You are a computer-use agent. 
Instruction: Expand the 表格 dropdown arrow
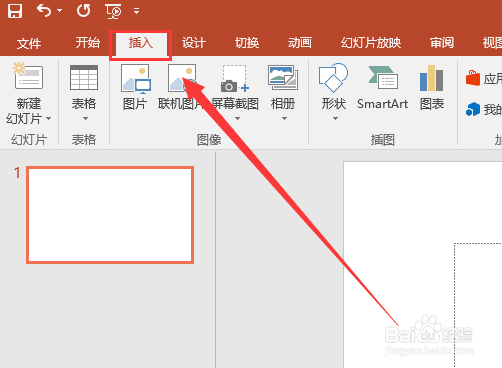tap(85, 118)
